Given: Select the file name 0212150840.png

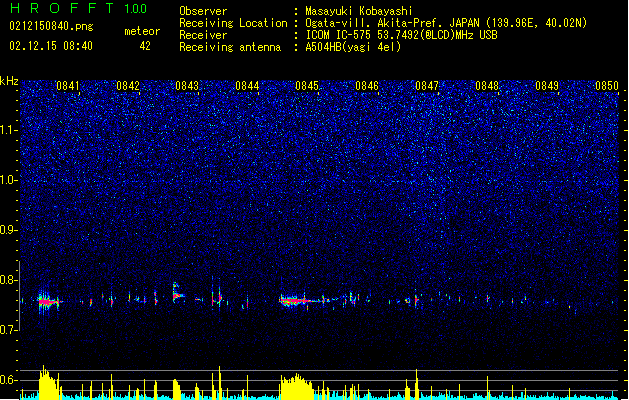Looking at the screenshot, I should pyautogui.click(x=51, y=26).
